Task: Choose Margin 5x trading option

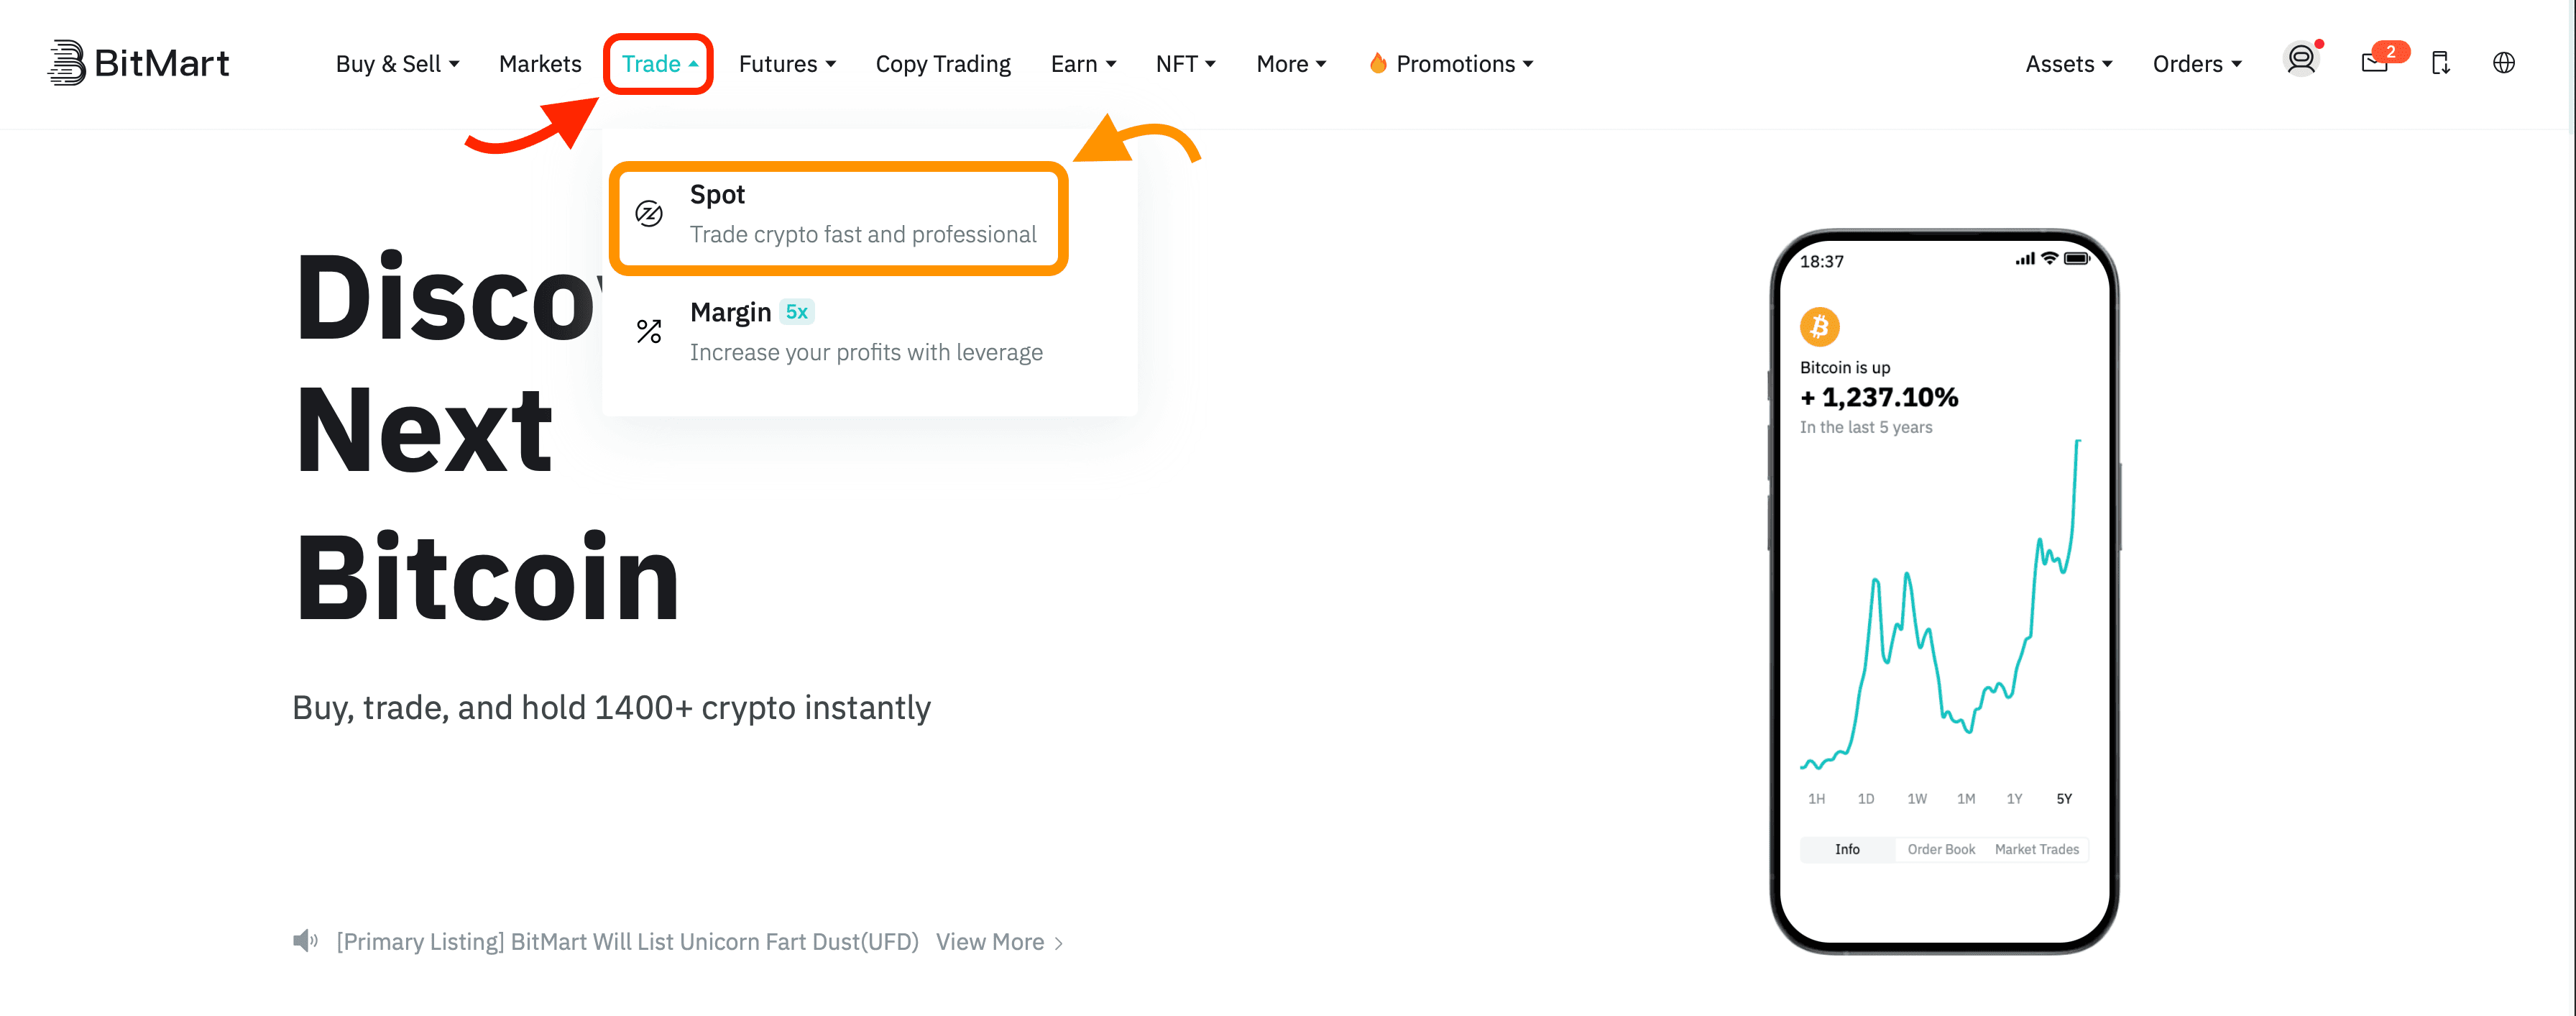Action: point(865,331)
